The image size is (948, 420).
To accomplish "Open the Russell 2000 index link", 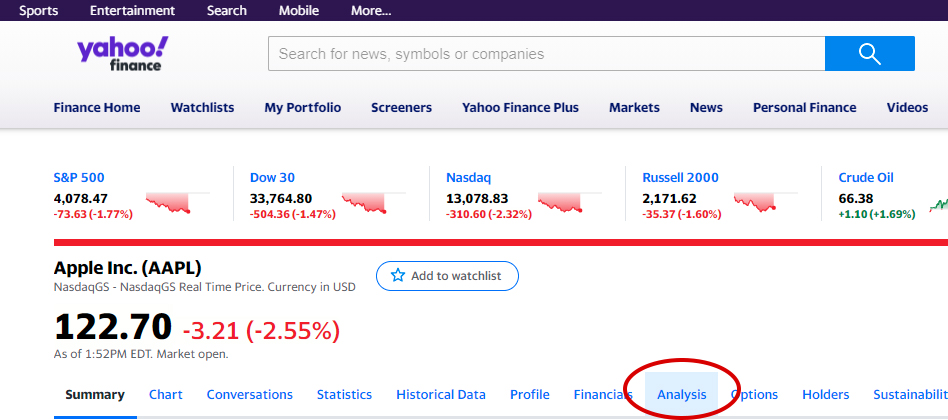I will (680, 178).
